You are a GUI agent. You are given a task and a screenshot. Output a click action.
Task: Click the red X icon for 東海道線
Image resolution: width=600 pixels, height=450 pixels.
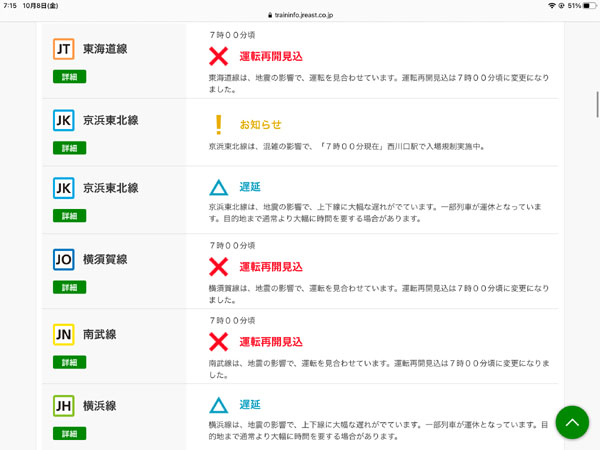tap(218, 56)
